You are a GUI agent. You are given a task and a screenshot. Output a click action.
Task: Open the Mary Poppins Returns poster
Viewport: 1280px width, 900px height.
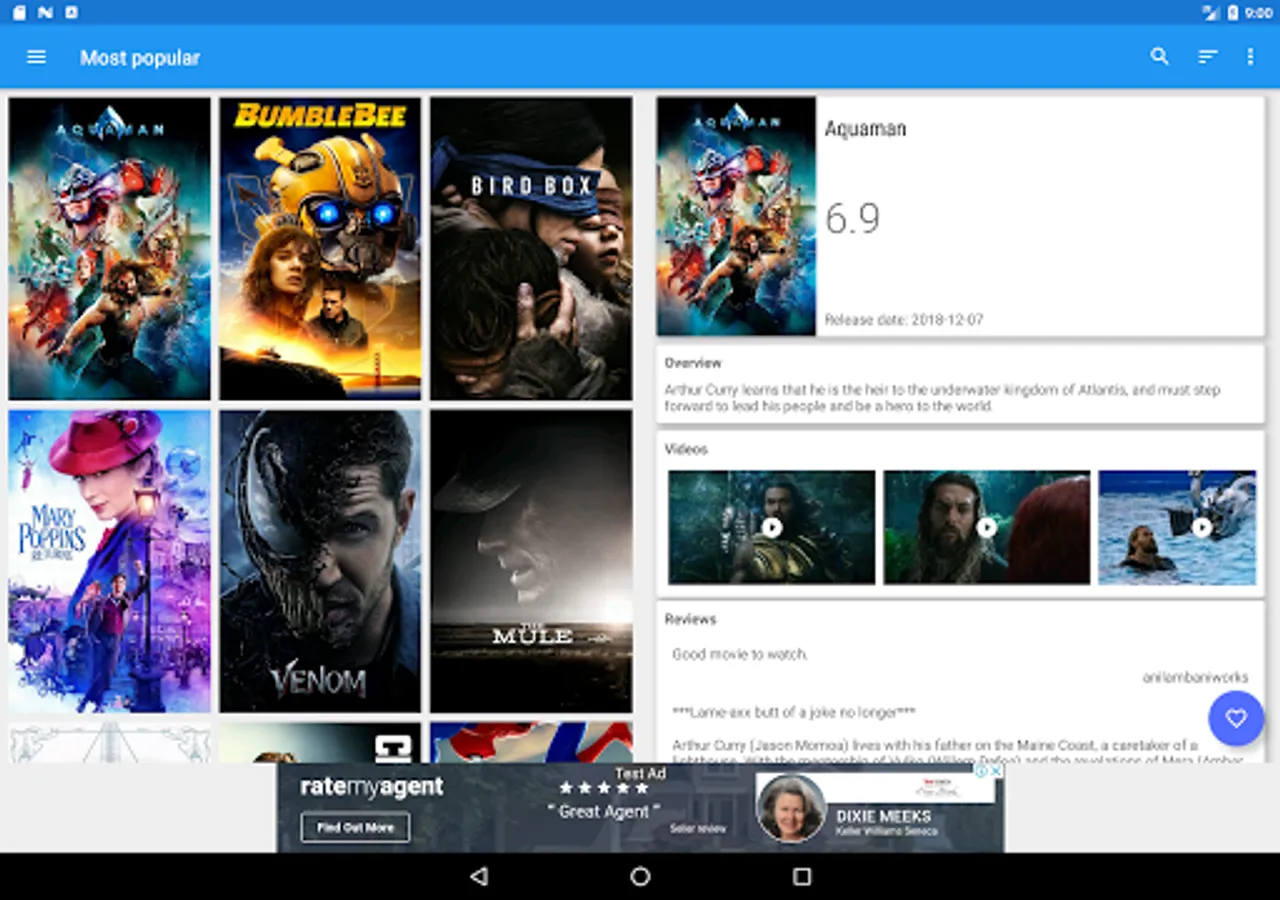point(110,561)
